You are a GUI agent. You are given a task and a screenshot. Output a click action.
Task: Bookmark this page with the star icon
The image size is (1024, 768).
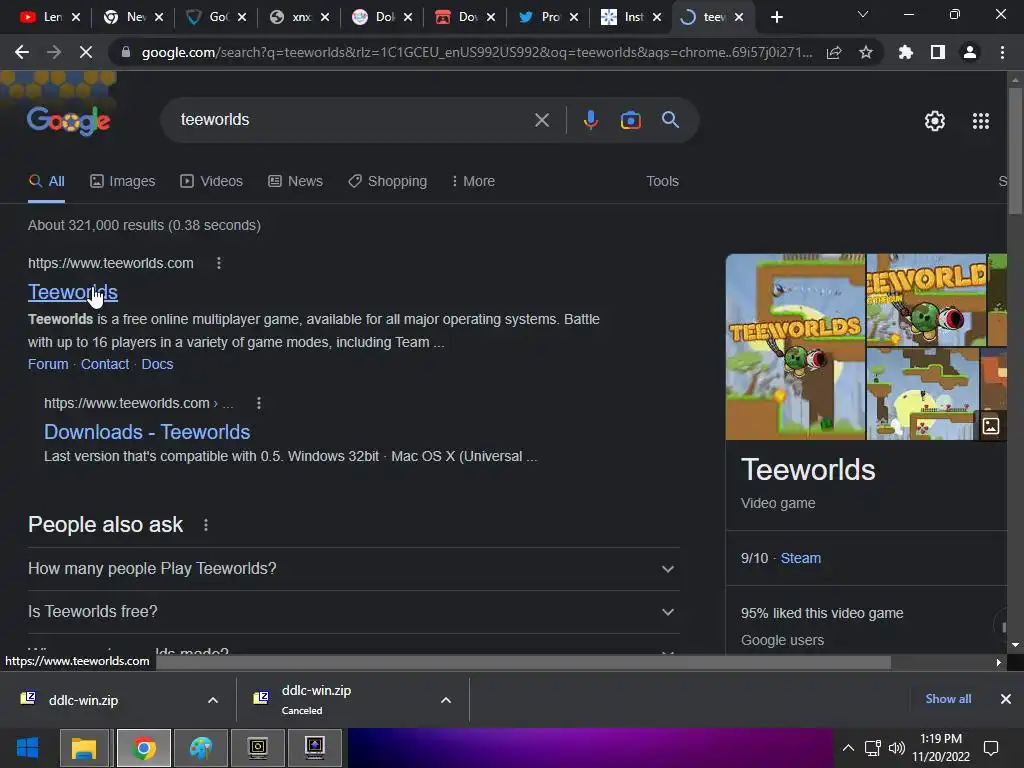[x=866, y=52]
